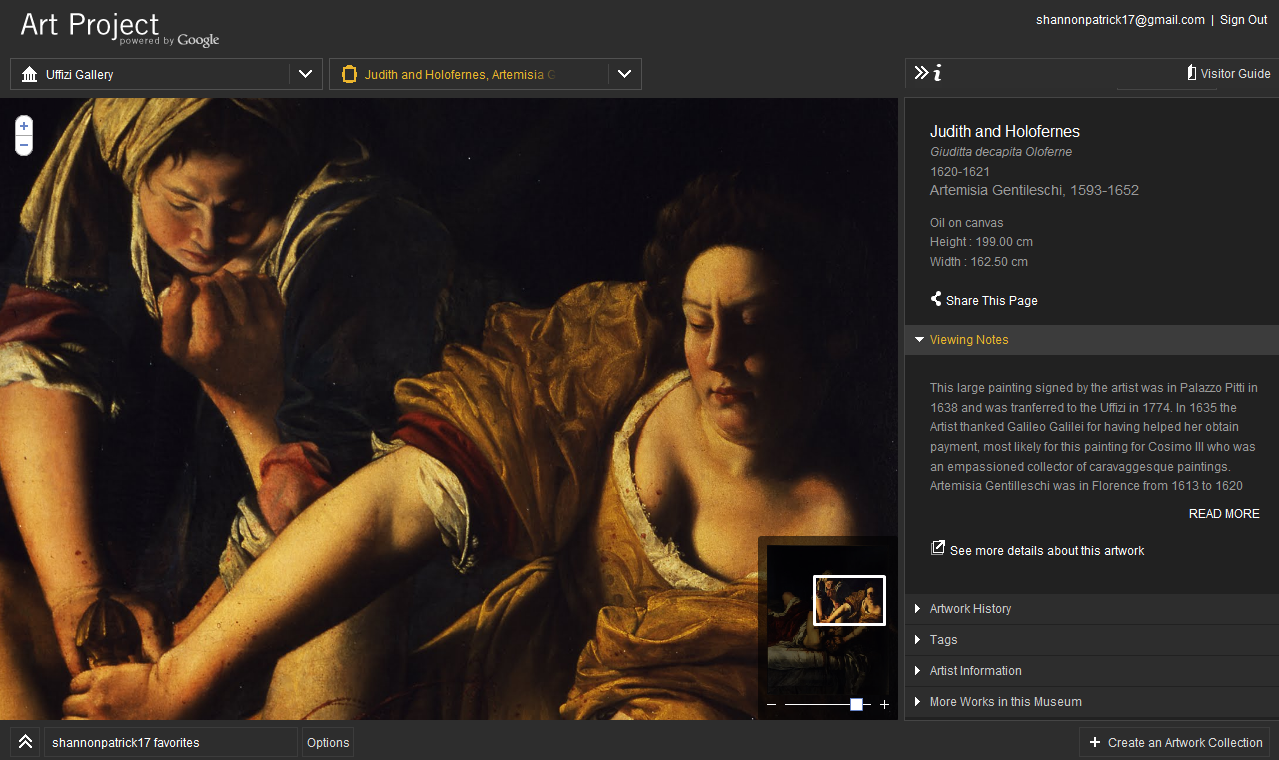Viewport: 1279px width, 760px height.
Task: Click the Giuditta decapita Oloferne subtitle
Action: pyautogui.click(x=1001, y=152)
